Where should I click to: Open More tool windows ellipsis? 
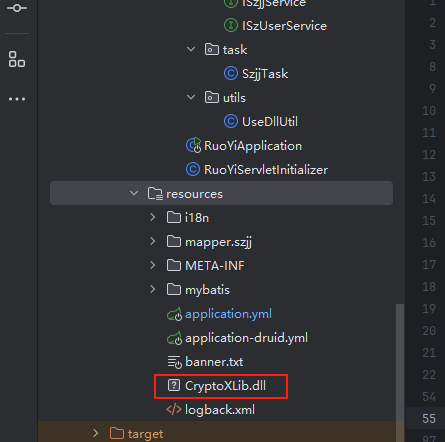(x=17, y=99)
